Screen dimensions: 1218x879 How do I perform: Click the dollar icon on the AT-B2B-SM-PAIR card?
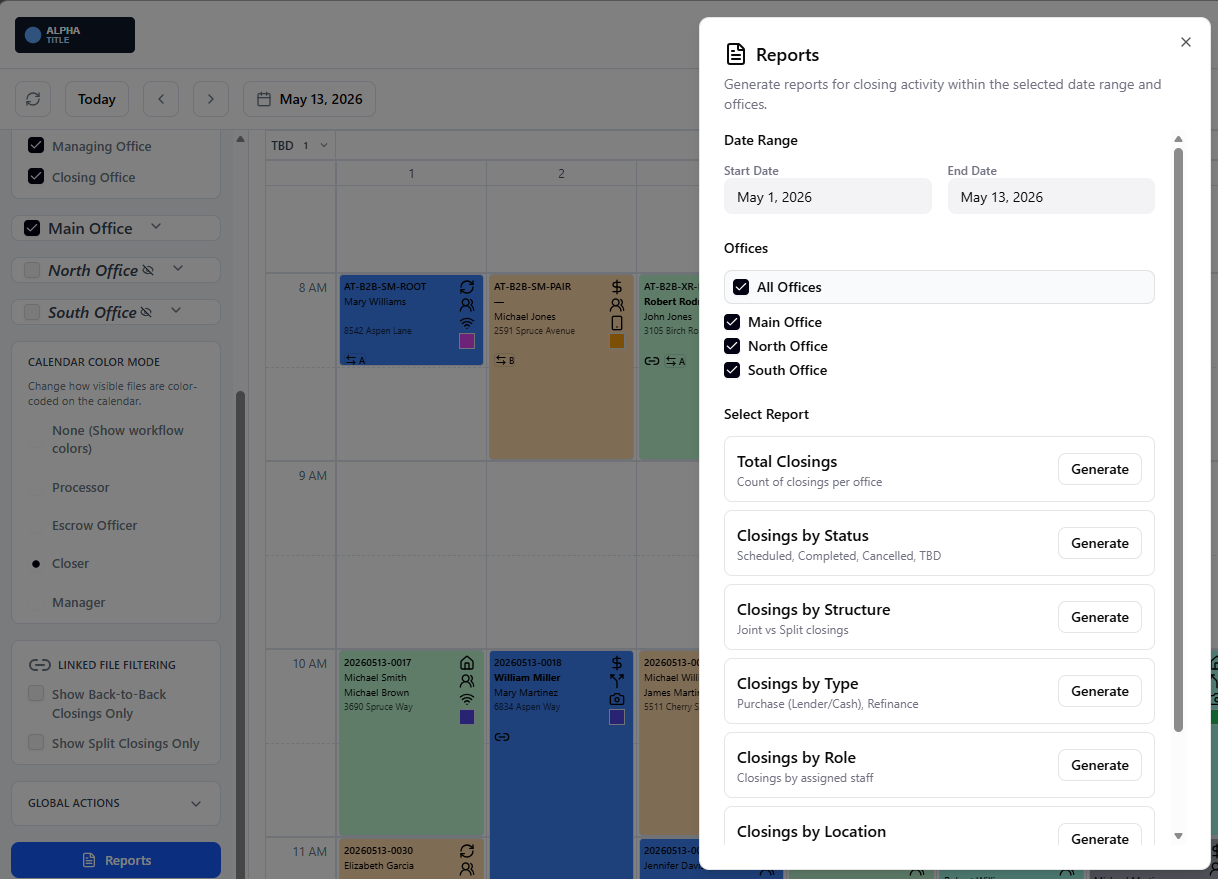[617, 287]
